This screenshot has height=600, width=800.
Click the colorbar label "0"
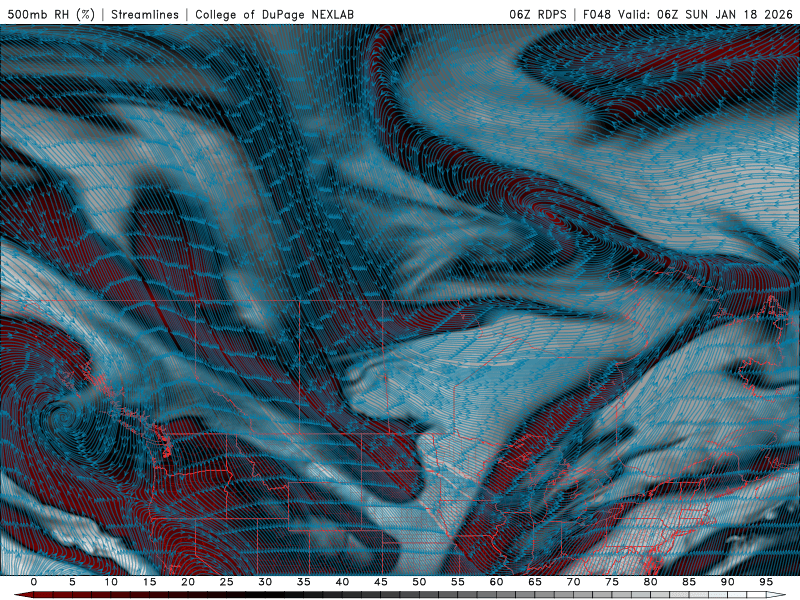point(34,582)
